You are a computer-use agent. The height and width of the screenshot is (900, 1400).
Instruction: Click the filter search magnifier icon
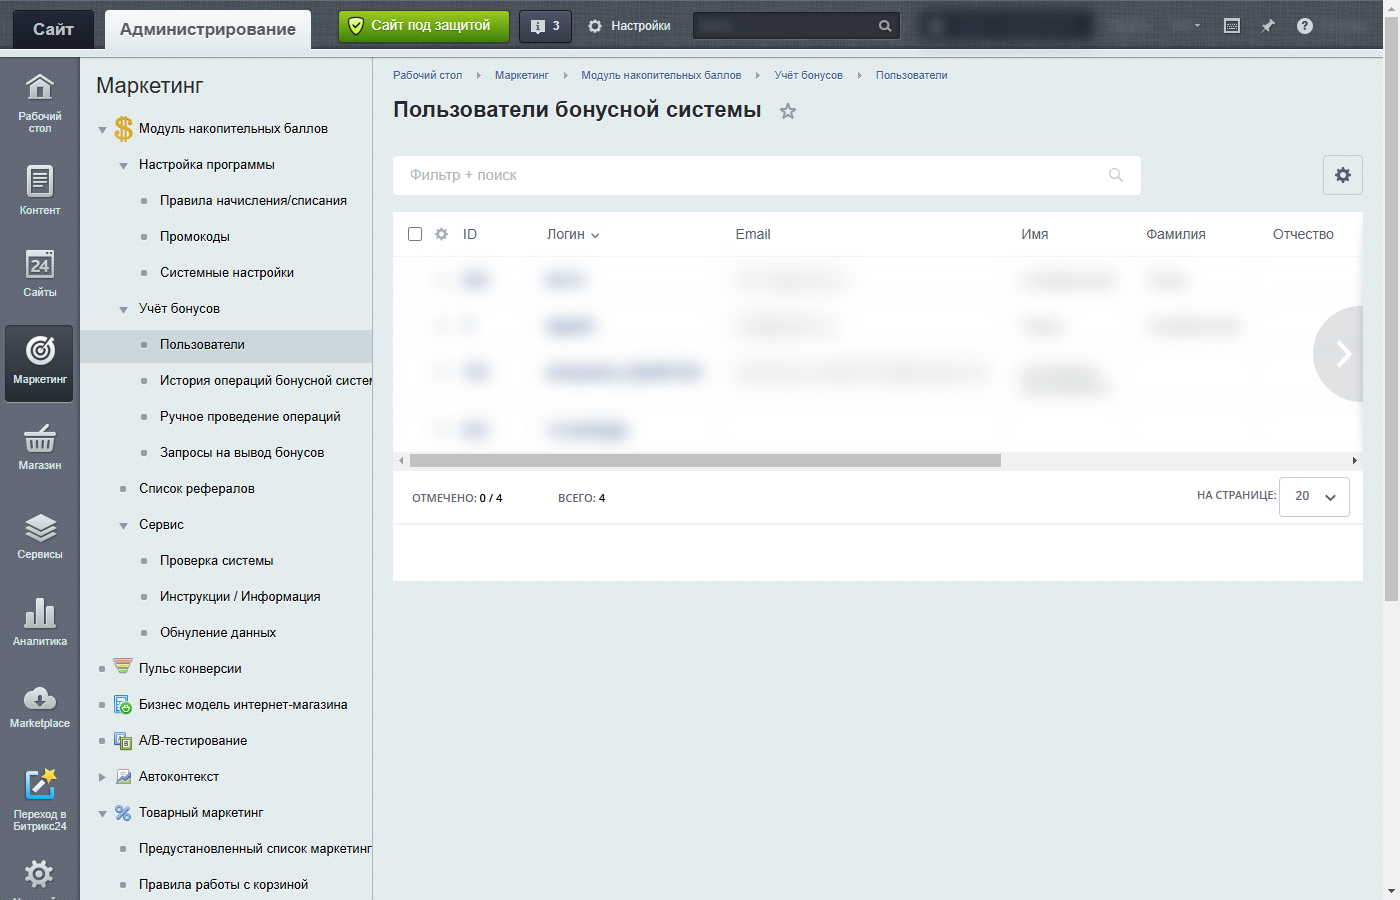click(1116, 175)
